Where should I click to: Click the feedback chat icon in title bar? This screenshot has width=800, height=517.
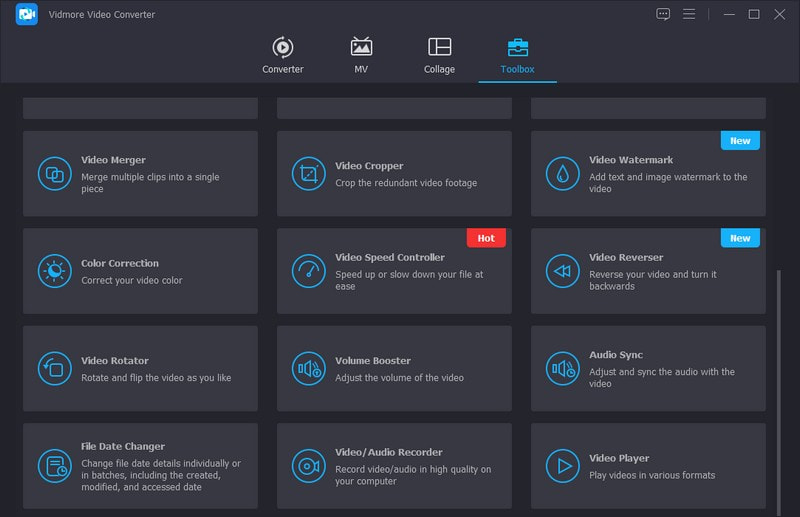[x=663, y=14]
